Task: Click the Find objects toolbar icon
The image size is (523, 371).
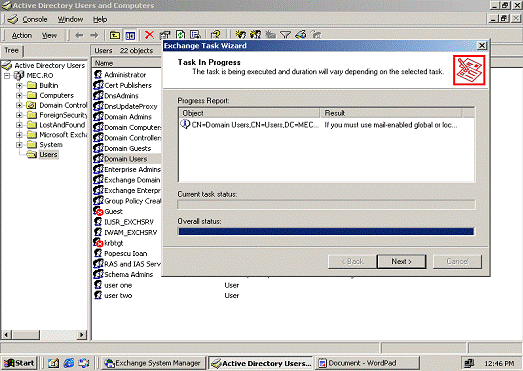Action: (x=301, y=35)
